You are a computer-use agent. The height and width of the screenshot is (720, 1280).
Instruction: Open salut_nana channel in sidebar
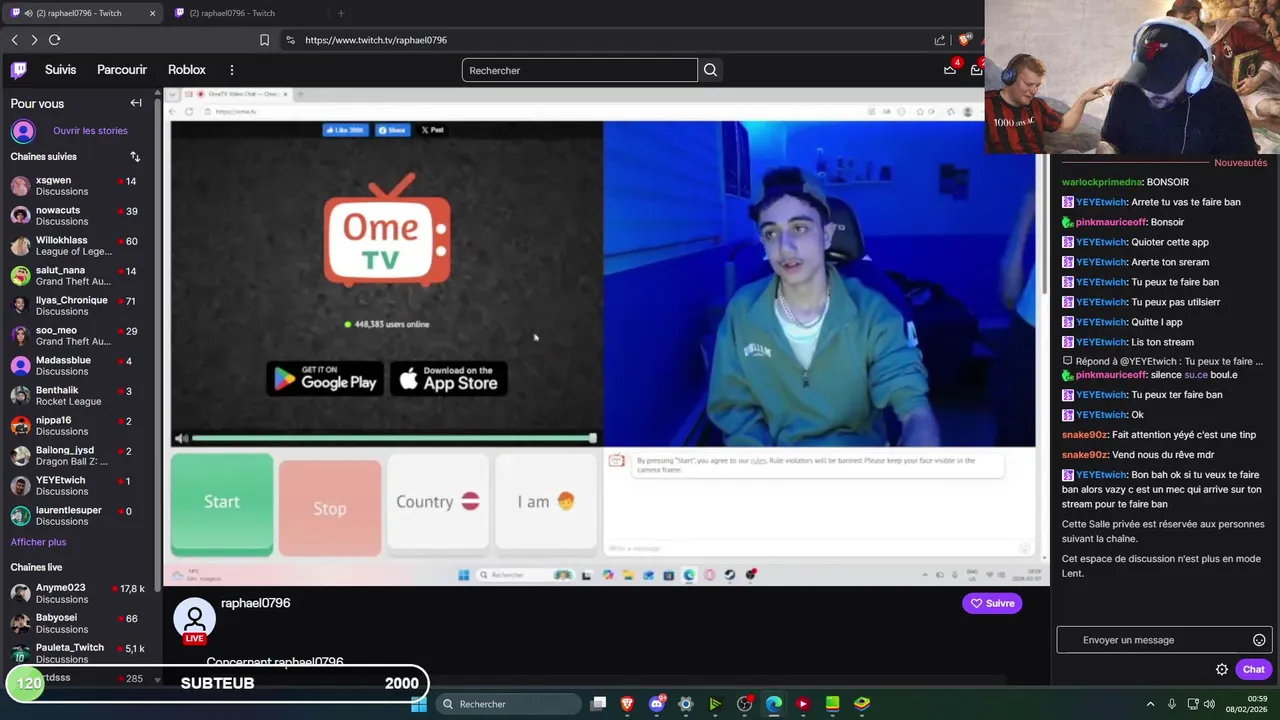(x=77, y=276)
